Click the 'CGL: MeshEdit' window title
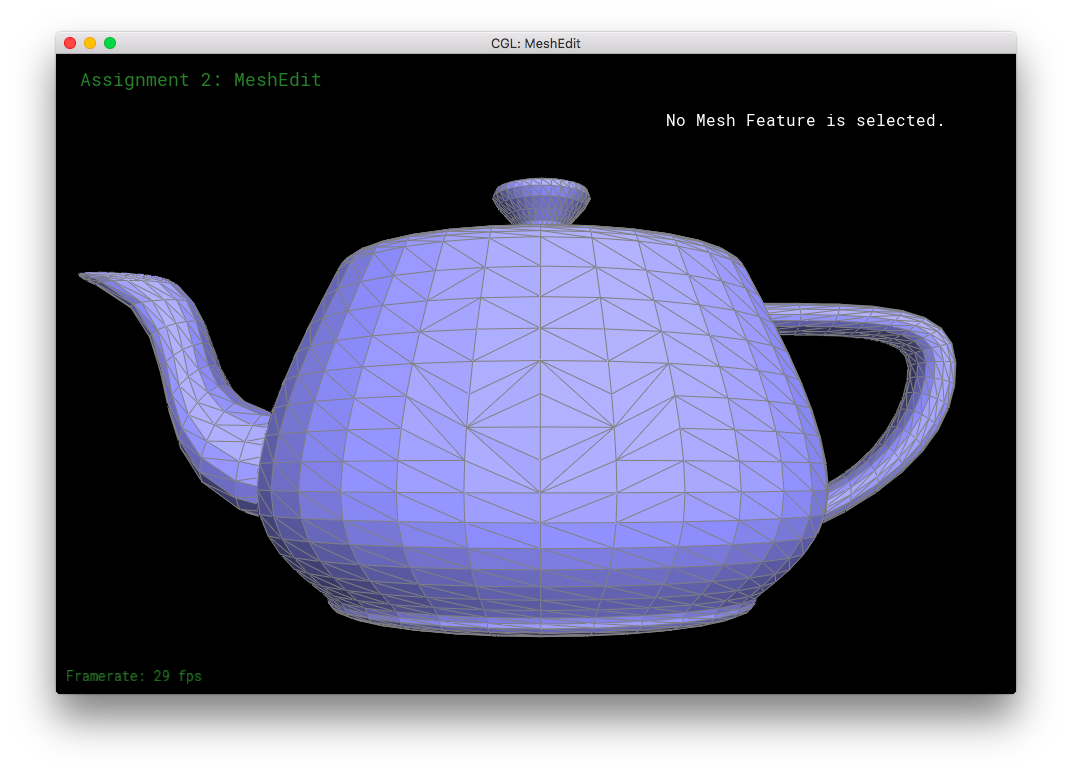The width and height of the screenshot is (1072, 774). tap(535, 44)
